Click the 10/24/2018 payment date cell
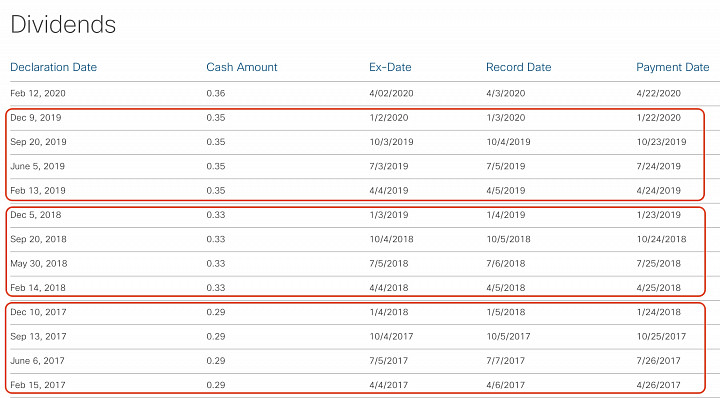Viewport: 720px width, 398px height. 661,239
